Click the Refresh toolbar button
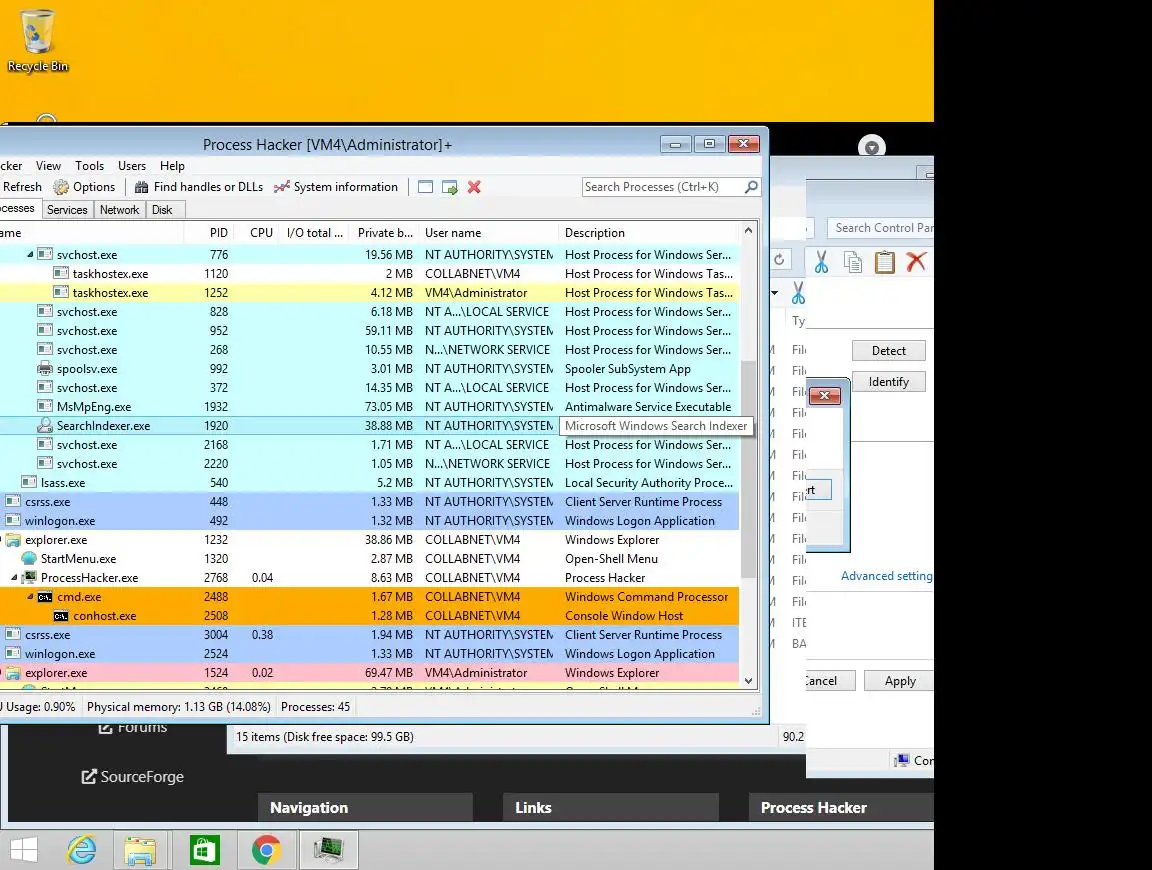Viewport: 1152px width, 870px height. click(22, 187)
